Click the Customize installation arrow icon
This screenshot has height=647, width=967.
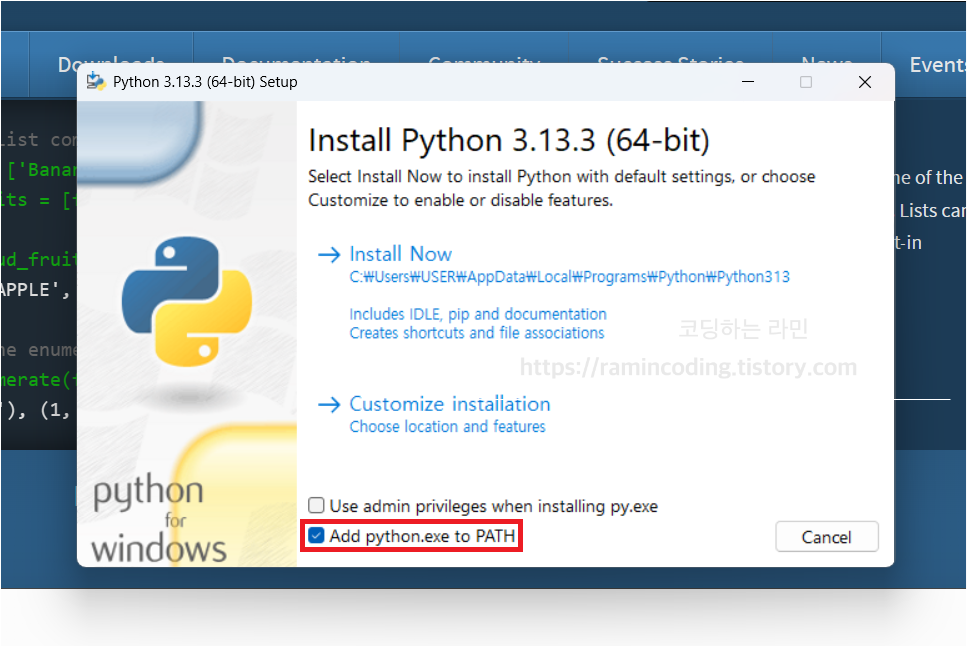(x=329, y=404)
